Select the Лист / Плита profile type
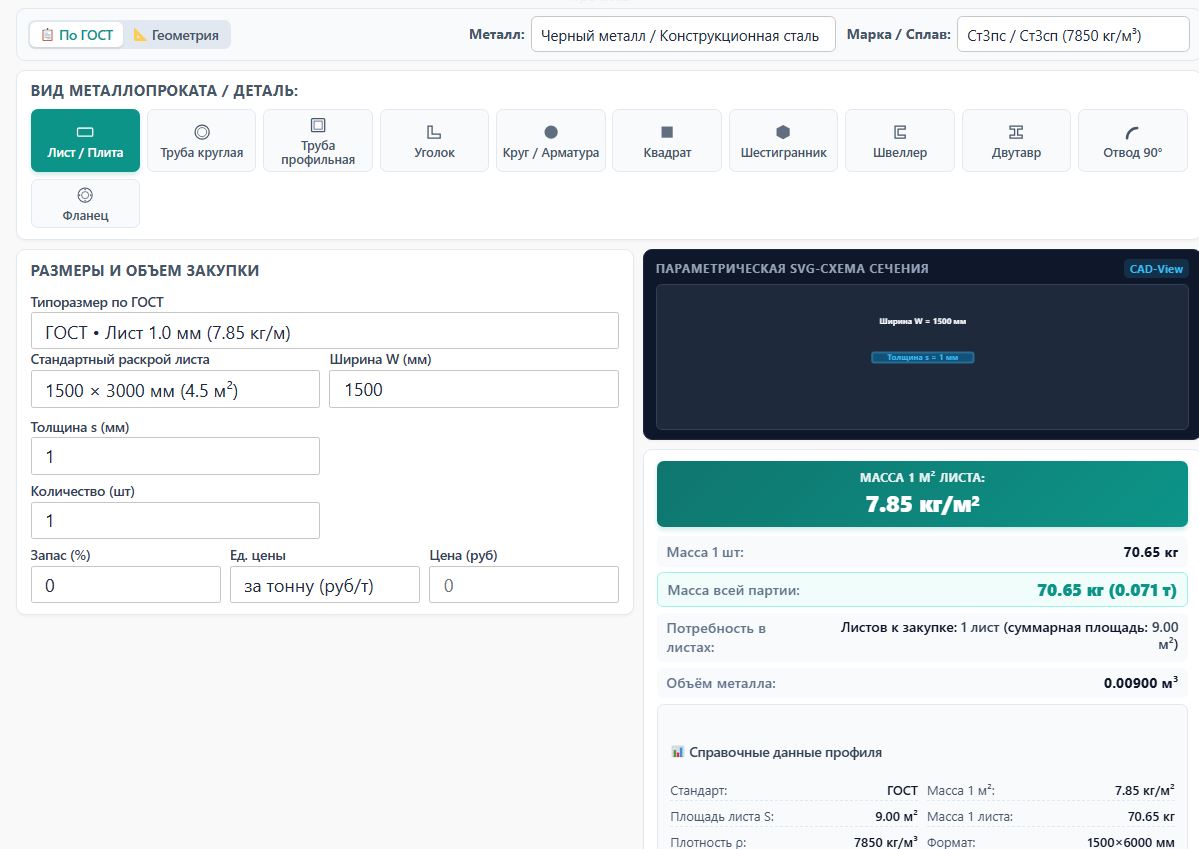This screenshot has height=849, width=1199. pyautogui.click(x=85, y=141)
